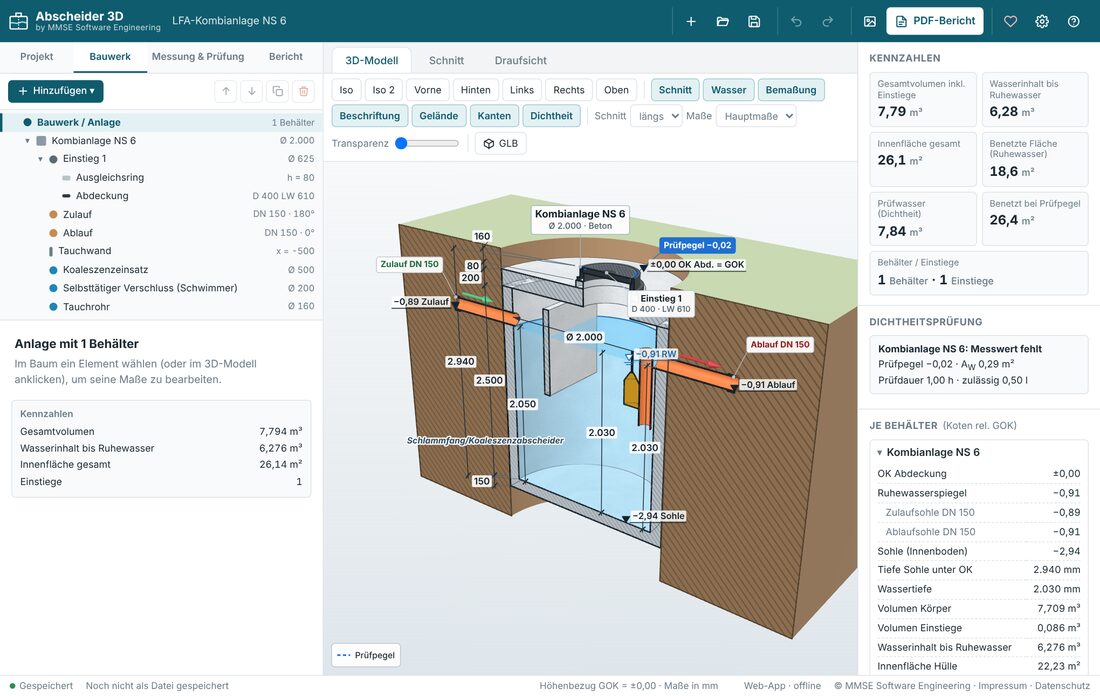
Task: Collapse Kombianlage NS 6 tree node
Action: (27, 141)
